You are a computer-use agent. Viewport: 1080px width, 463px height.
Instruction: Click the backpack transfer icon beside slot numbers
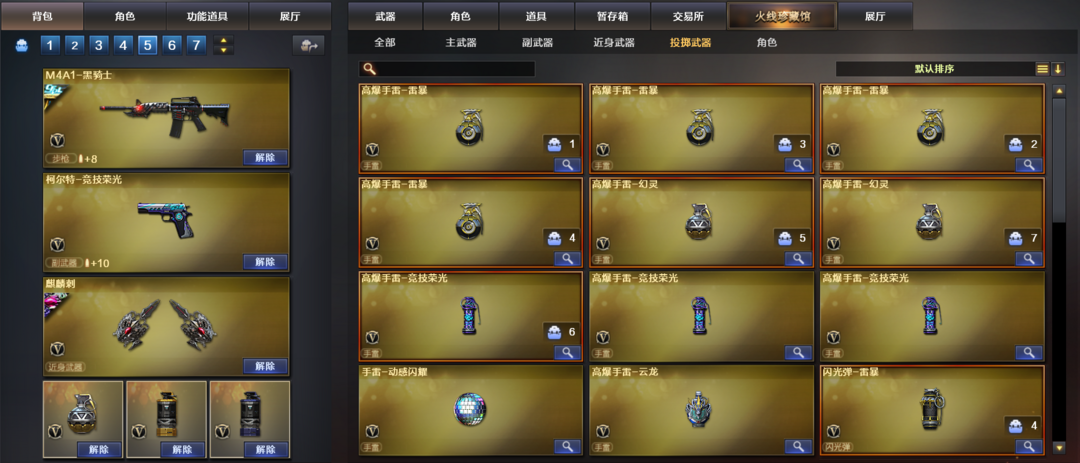[x=308, y=45]
